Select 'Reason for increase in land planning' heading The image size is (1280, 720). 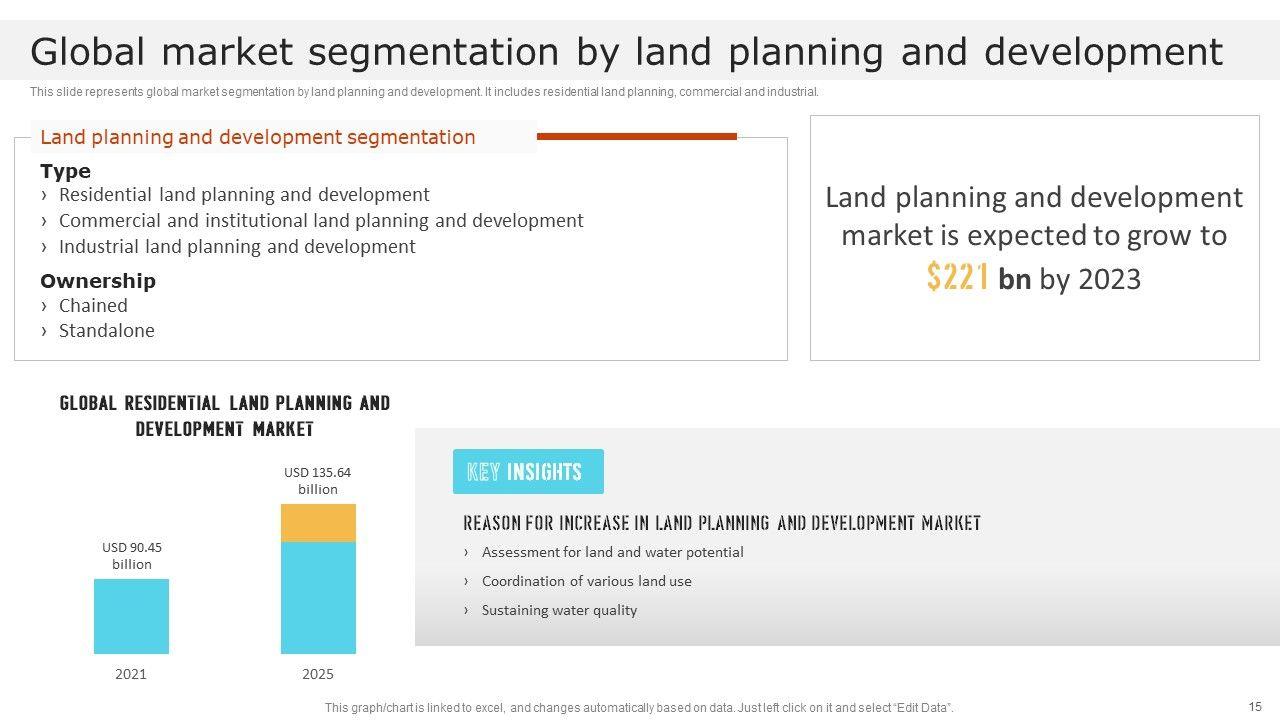(722, 523)
